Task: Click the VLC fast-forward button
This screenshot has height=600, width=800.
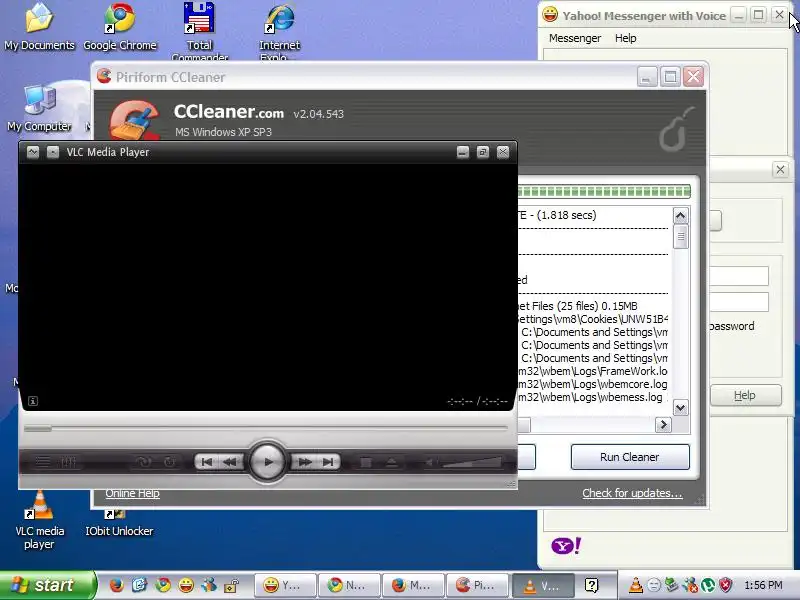Action: [305, 462]
